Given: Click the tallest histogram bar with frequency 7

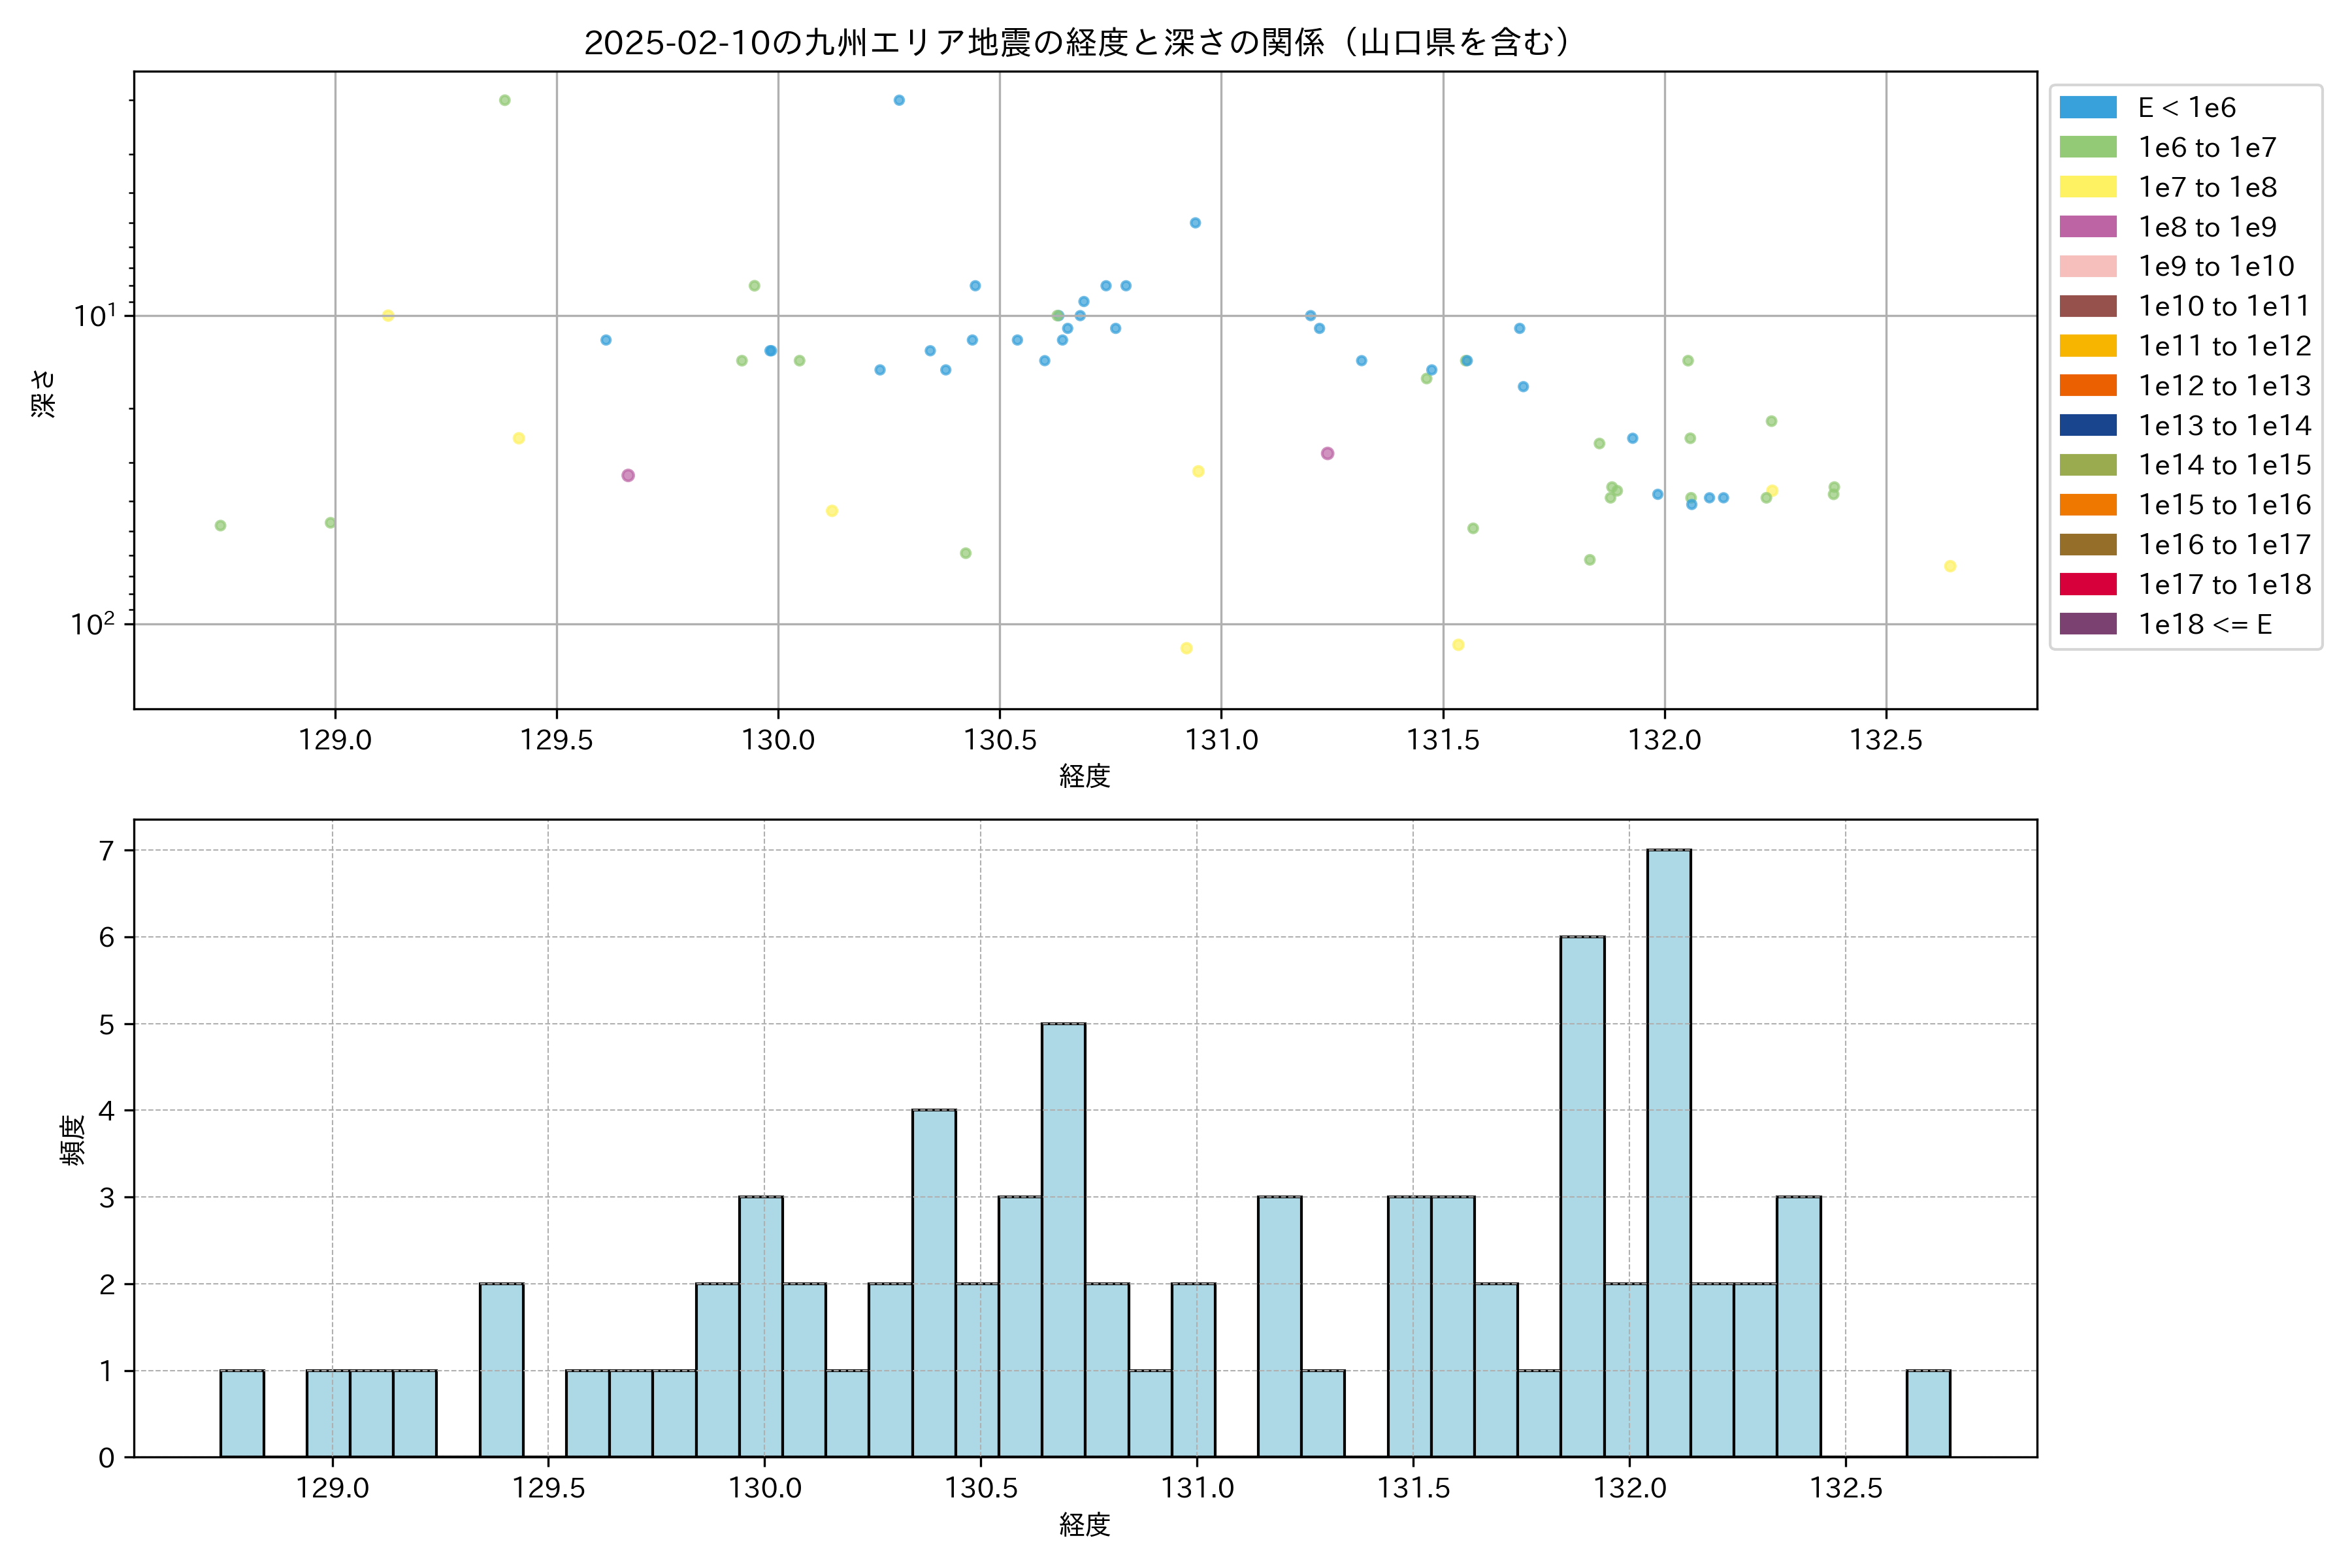Looking at the screenshot, I should pos(1669,1152).
